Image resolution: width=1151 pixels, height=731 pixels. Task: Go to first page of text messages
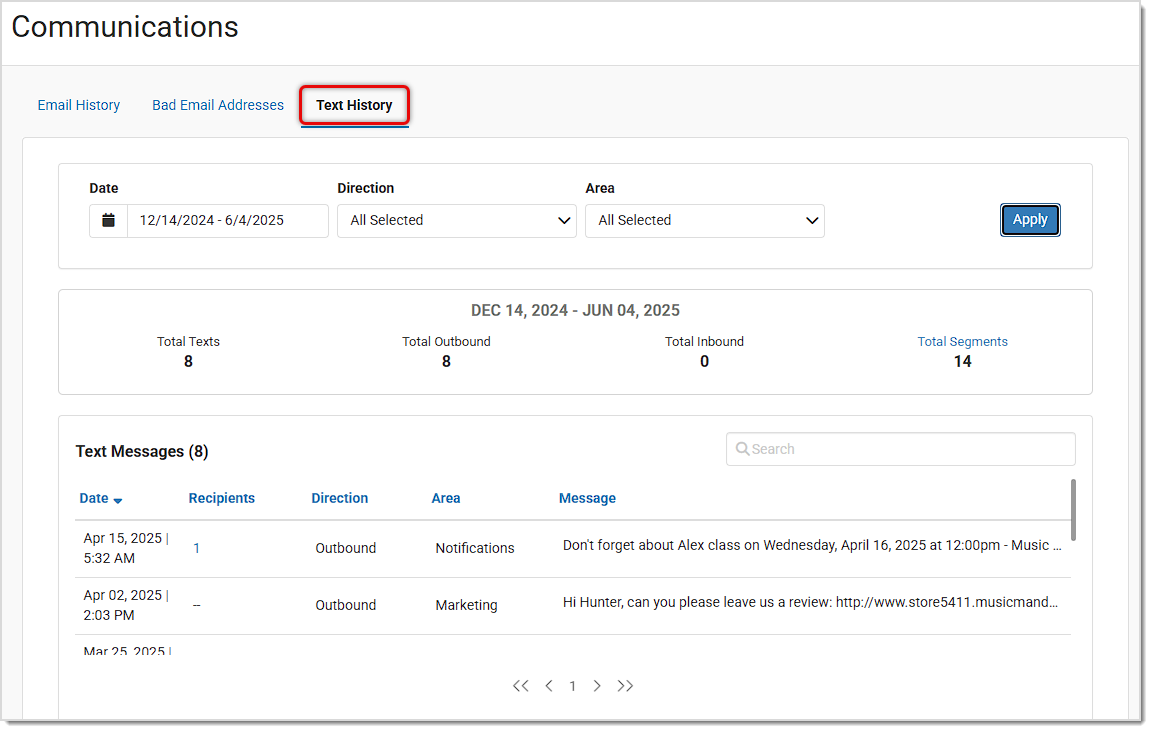pyautogui.click(x=520, y=686)
